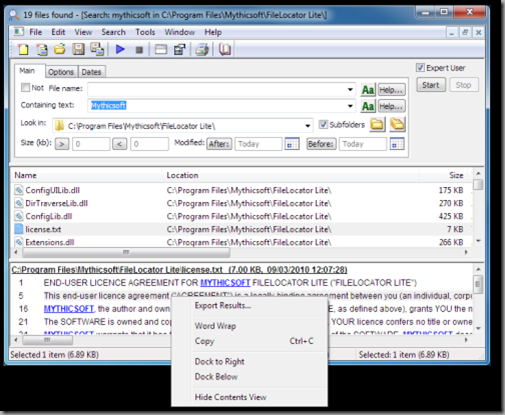Screen dimensions: 505x415
Task: Switch to the Dates tab
Action: click(91, 72)
